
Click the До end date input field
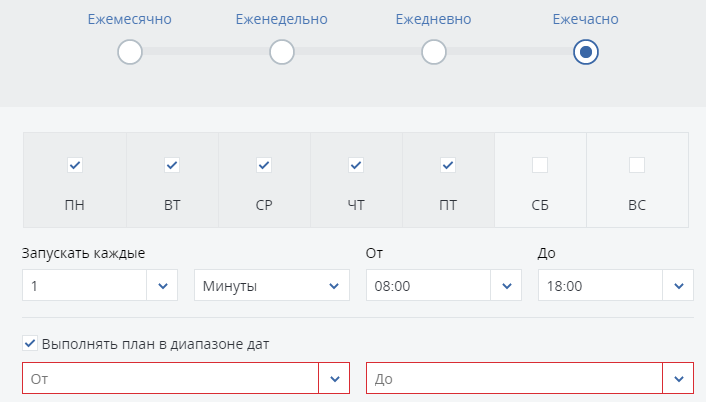[514, 379]
